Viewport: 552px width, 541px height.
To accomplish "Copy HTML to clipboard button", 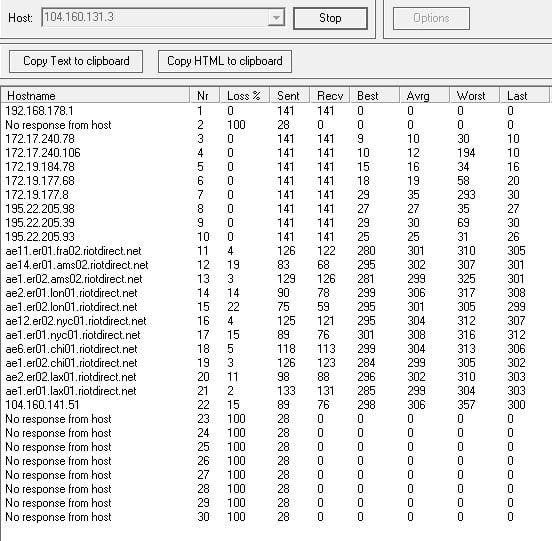I will click(x=225, y=61).
